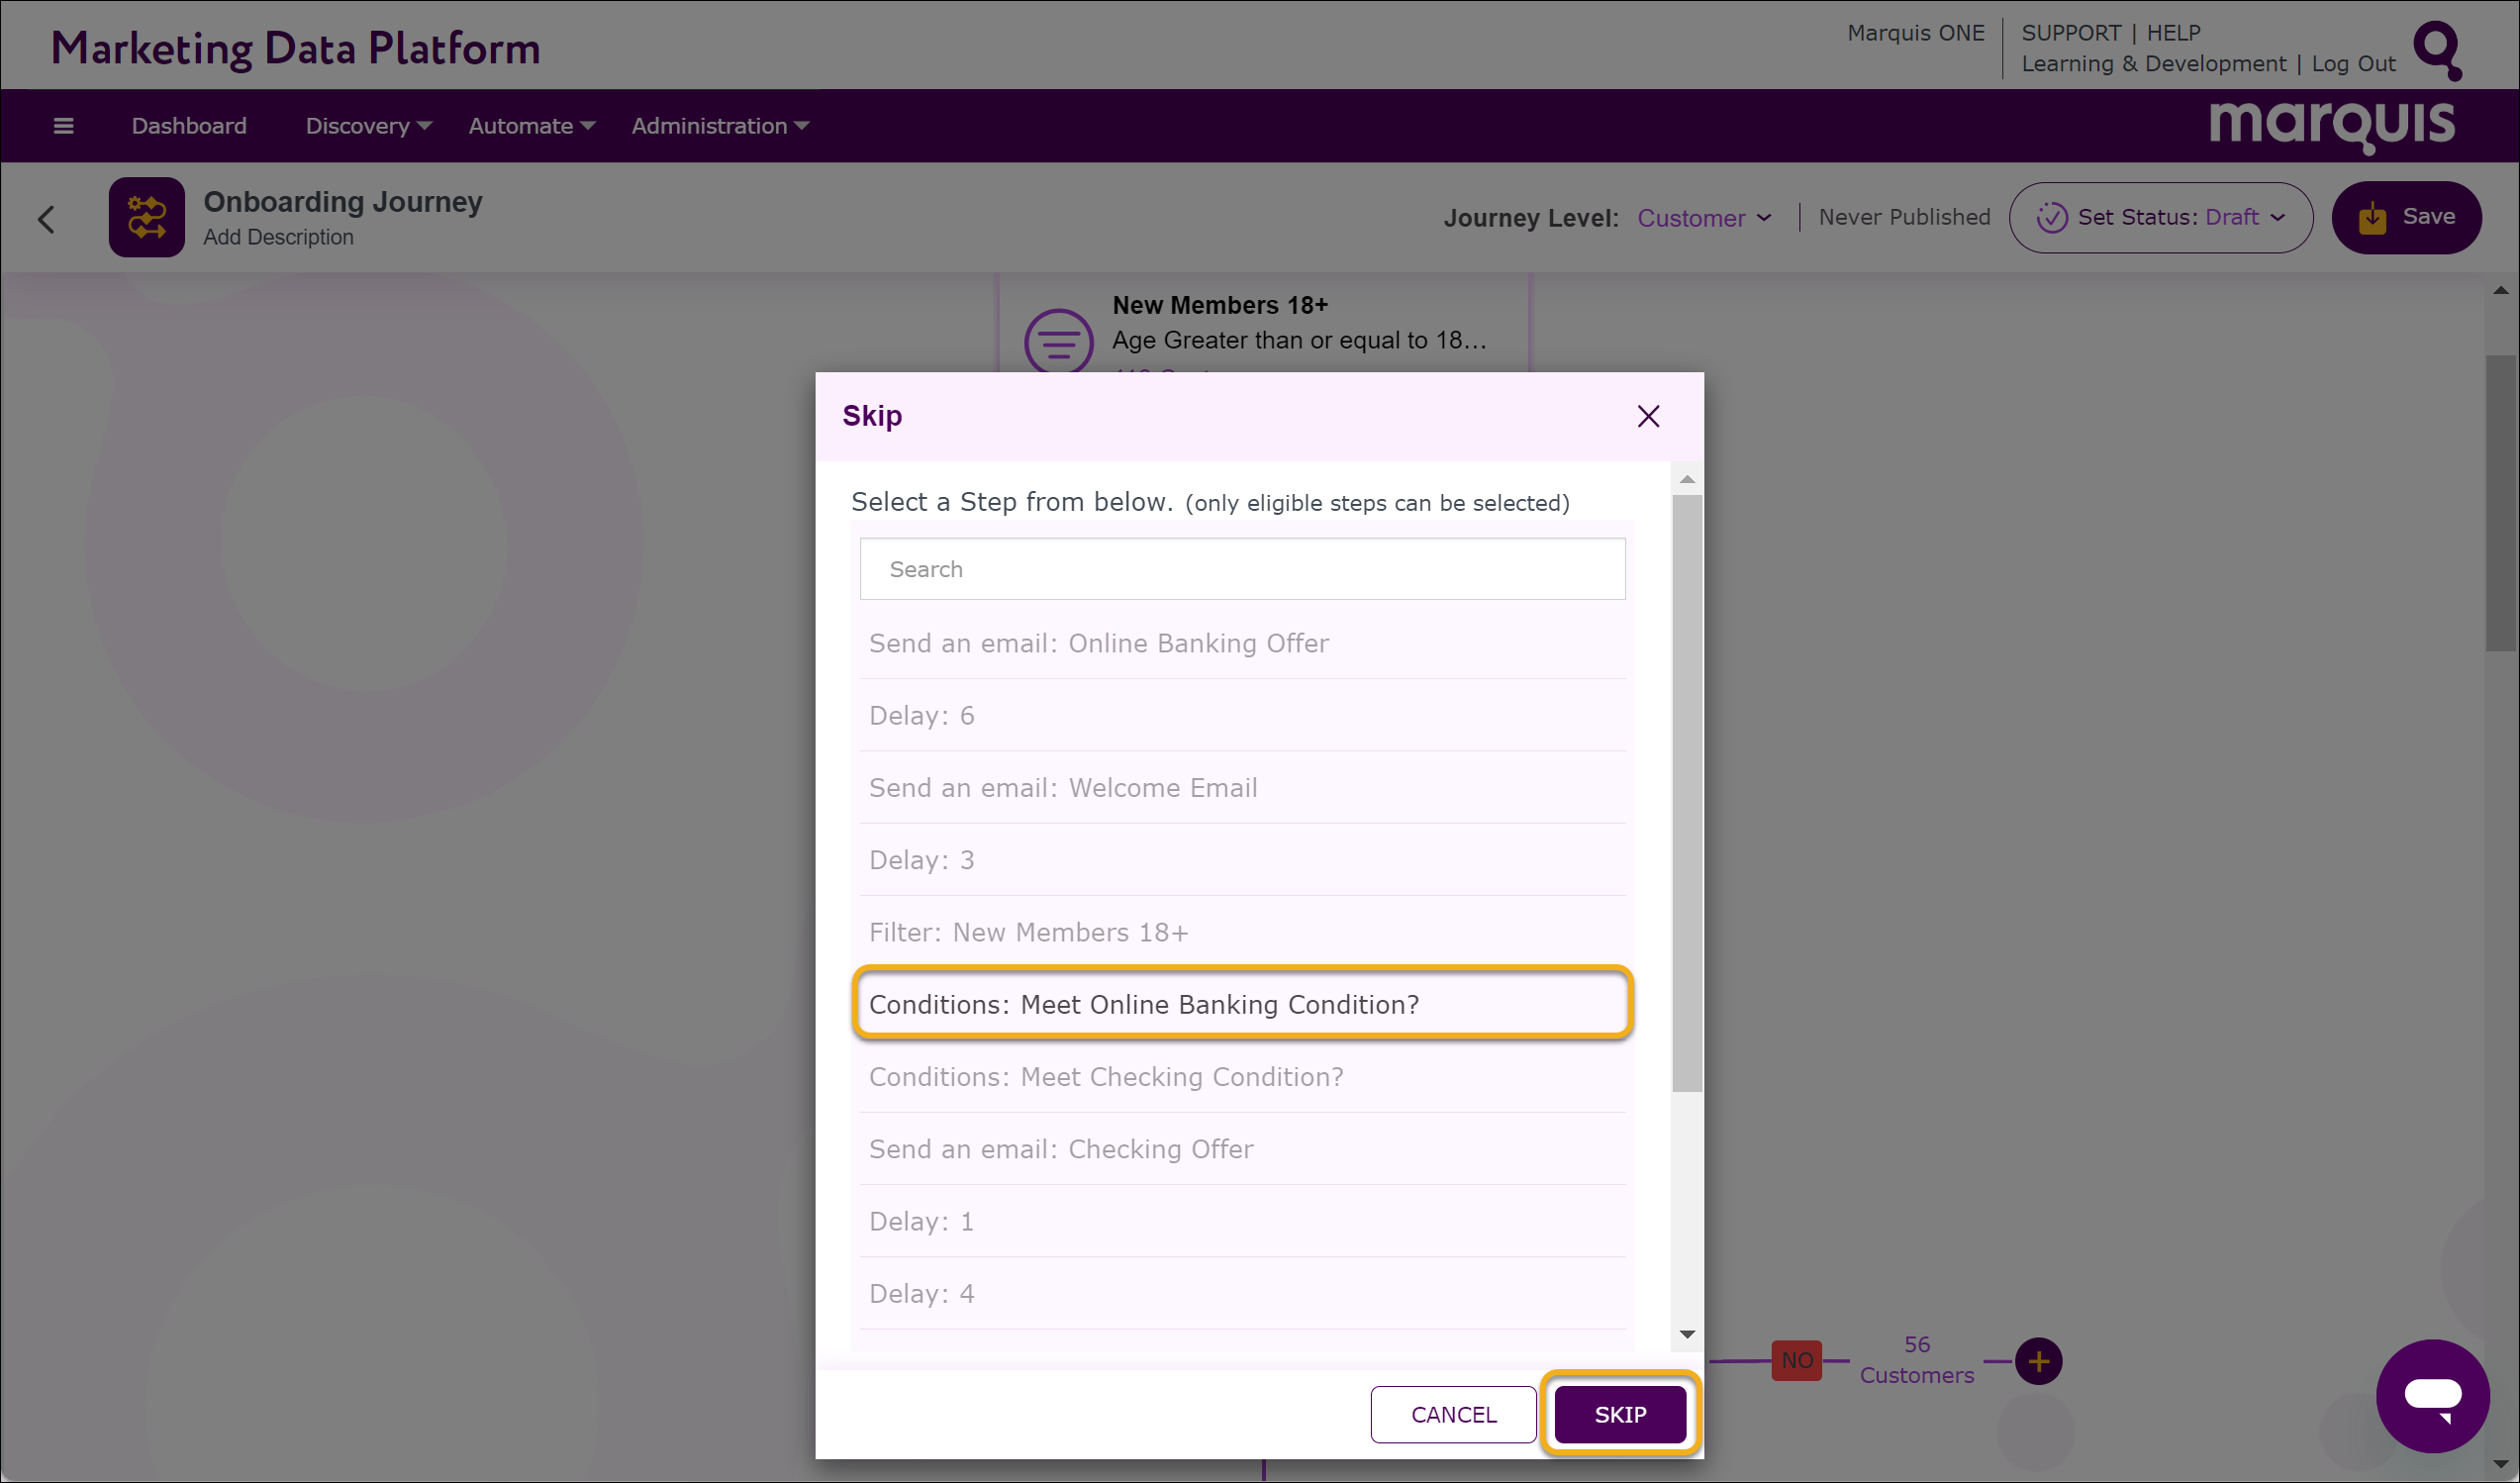
Task: Click the Onboarding Journey title
Action: pyautogui.click(x=343, y=201)
